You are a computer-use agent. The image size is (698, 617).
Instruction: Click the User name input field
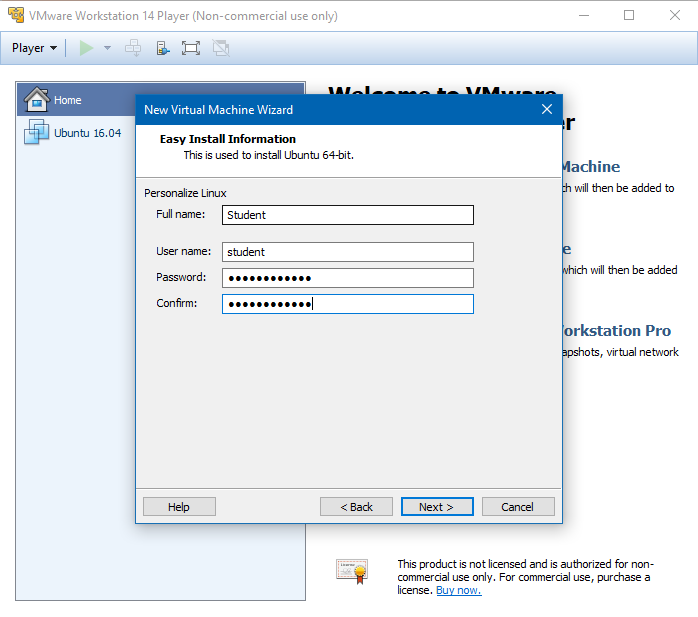[348, 252]
